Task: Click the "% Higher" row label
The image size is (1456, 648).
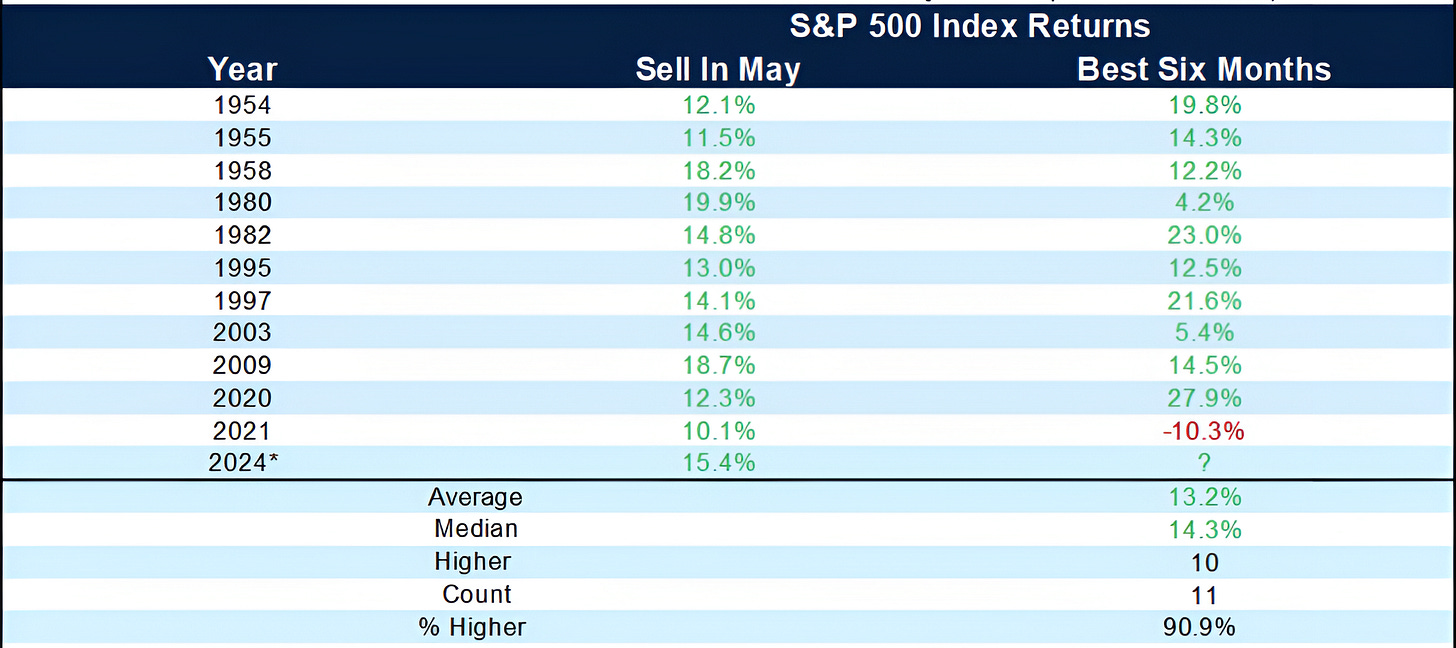Action: pyautogui.click(x=472, y=627)
